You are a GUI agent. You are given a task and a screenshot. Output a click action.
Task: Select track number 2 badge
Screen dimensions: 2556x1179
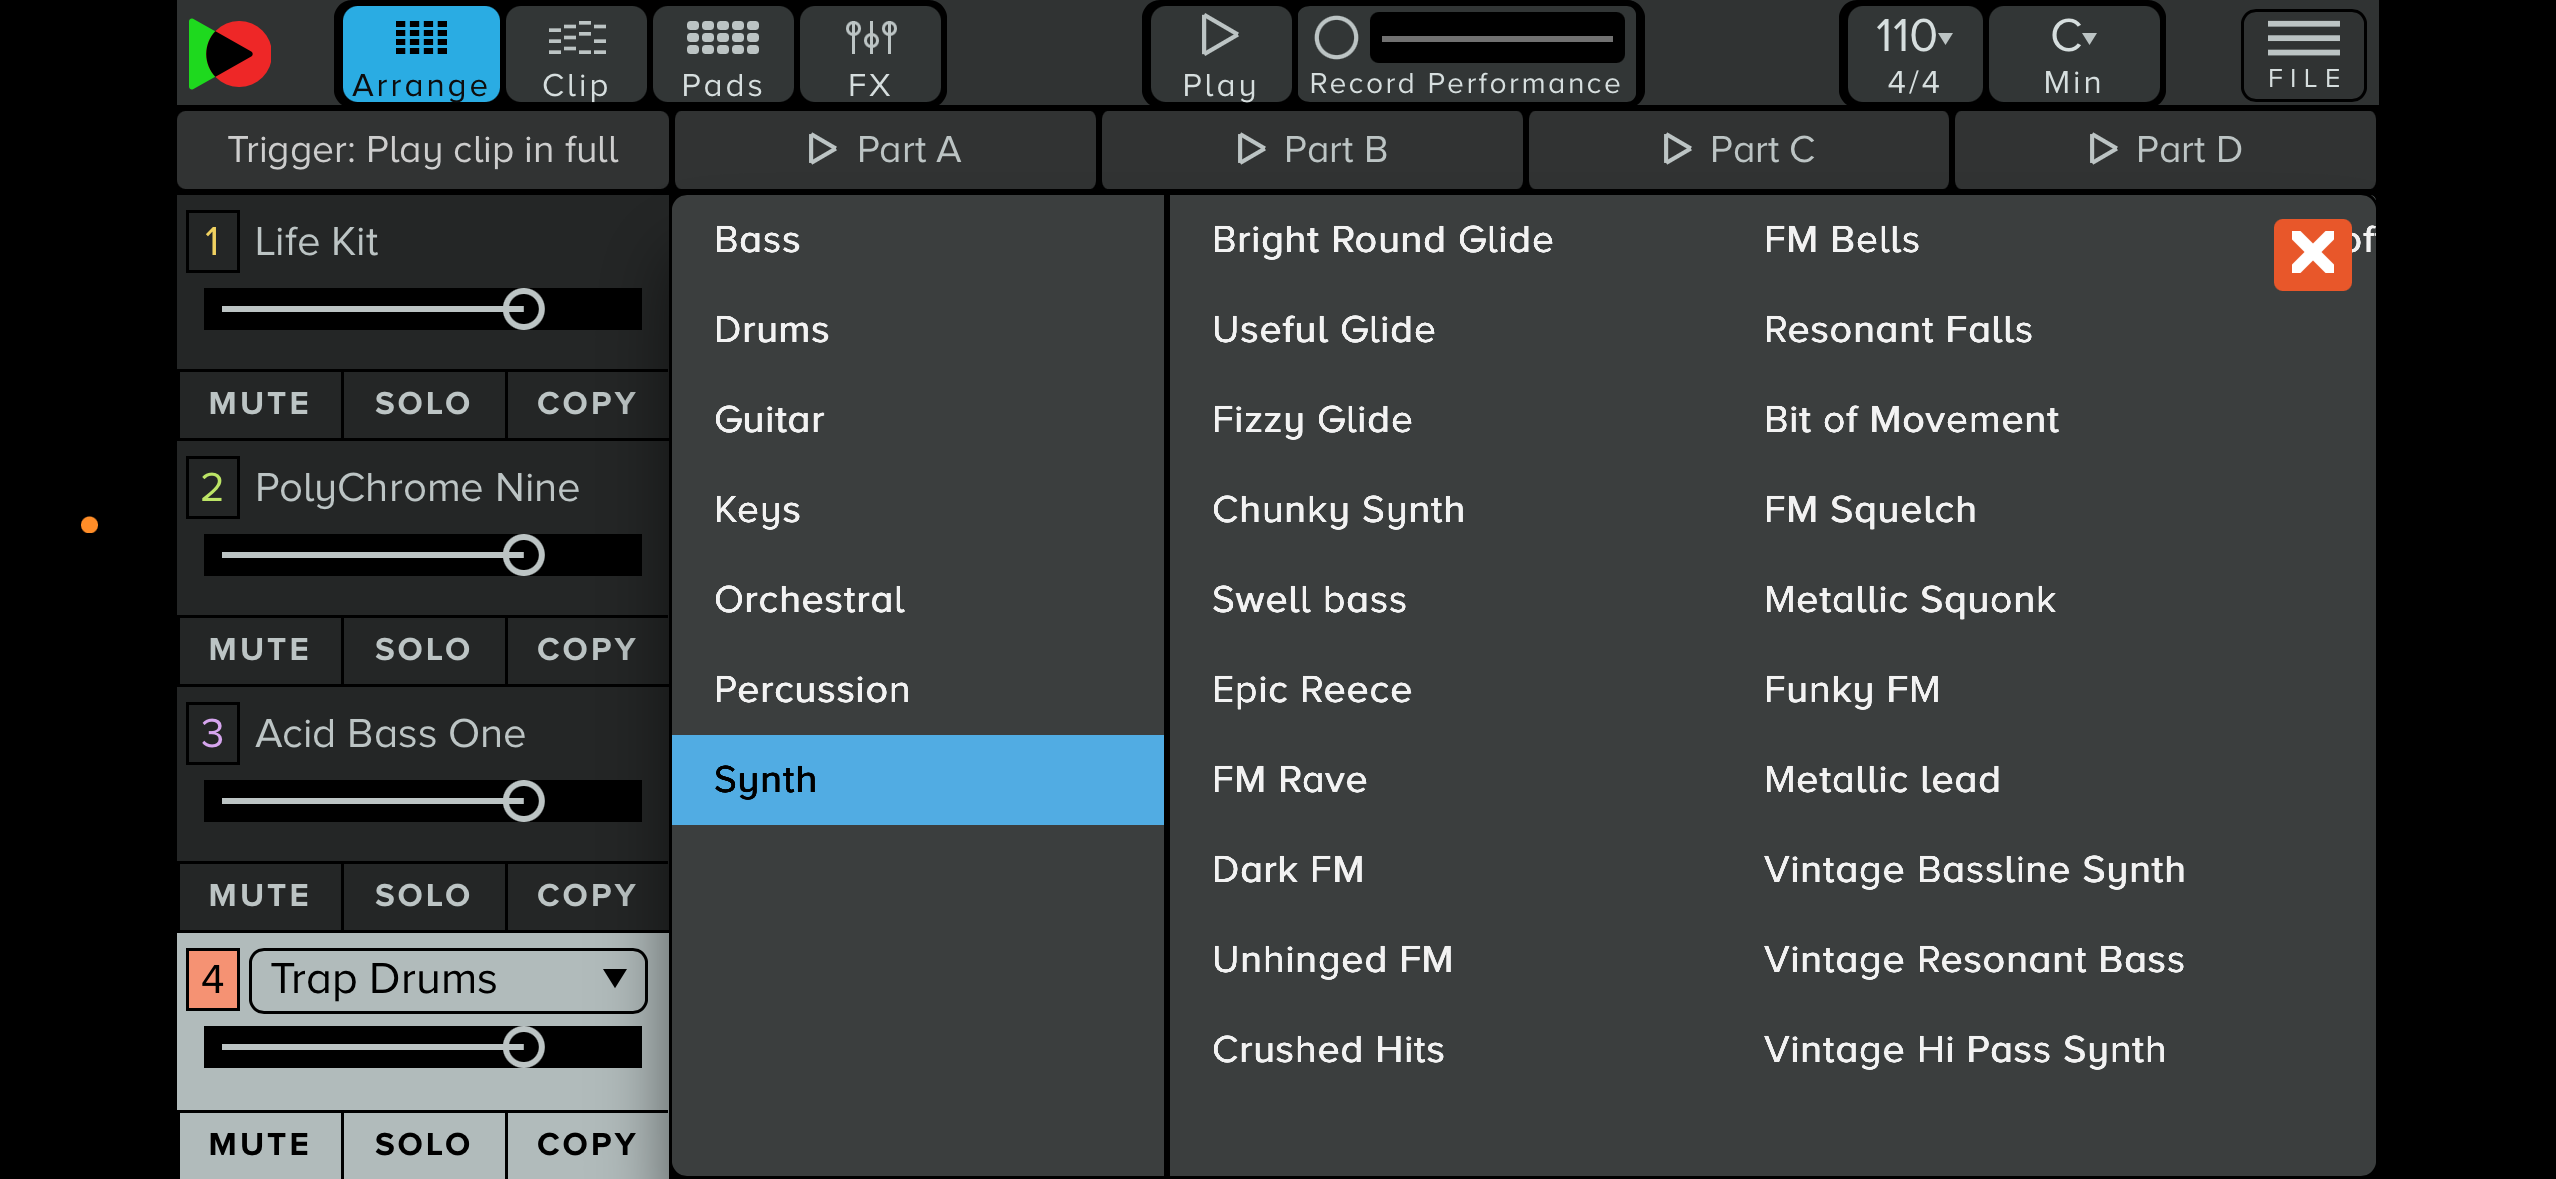[x=212, y=488]
